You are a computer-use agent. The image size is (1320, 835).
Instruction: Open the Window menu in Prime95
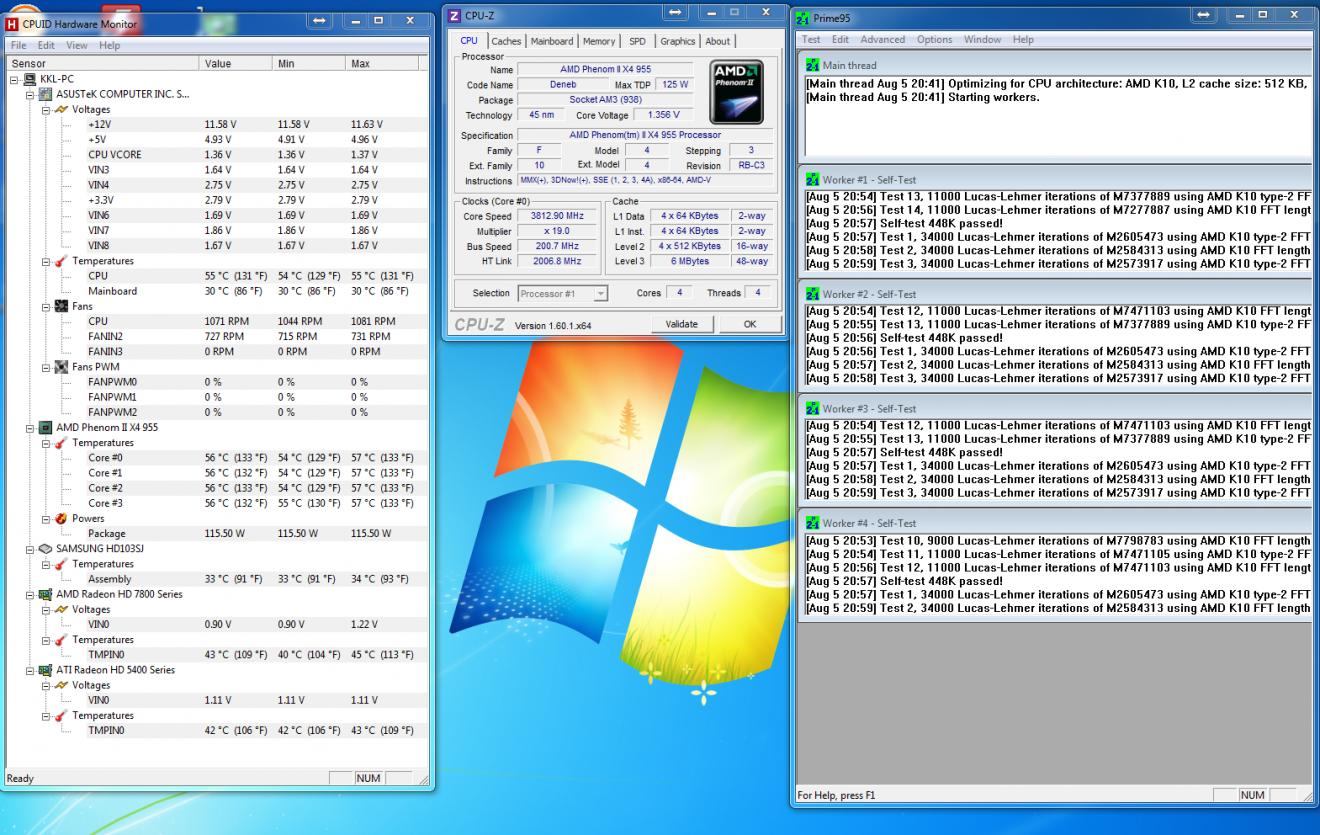(x=982, y=39)
